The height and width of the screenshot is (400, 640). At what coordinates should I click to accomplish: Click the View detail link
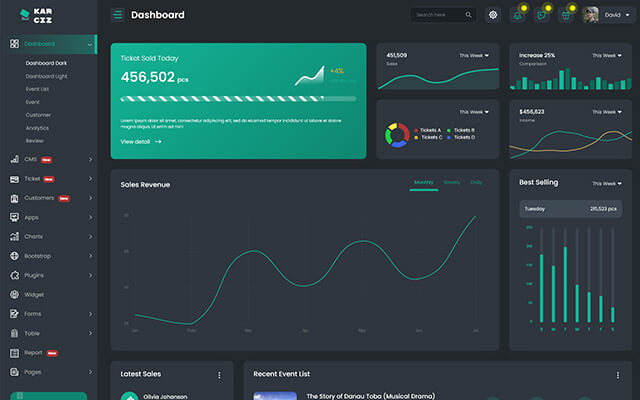tap(140, 142)
